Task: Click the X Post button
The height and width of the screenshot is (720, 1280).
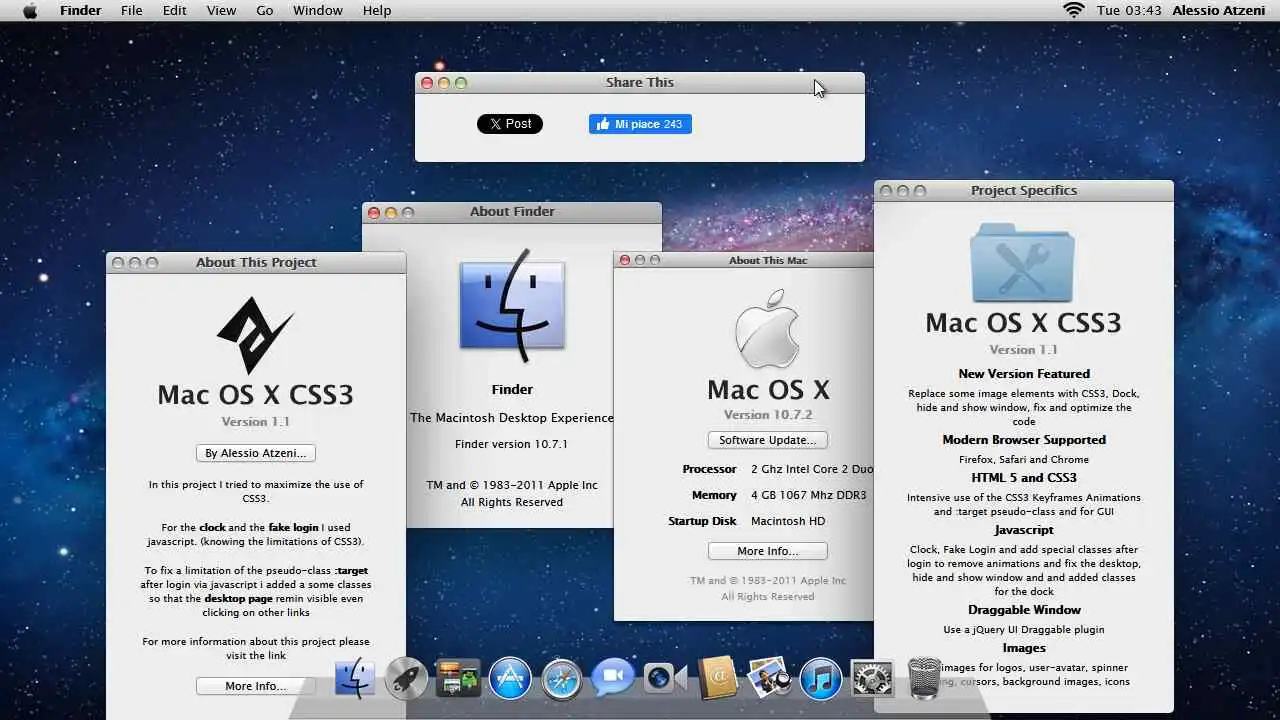Action: point(510,124)
